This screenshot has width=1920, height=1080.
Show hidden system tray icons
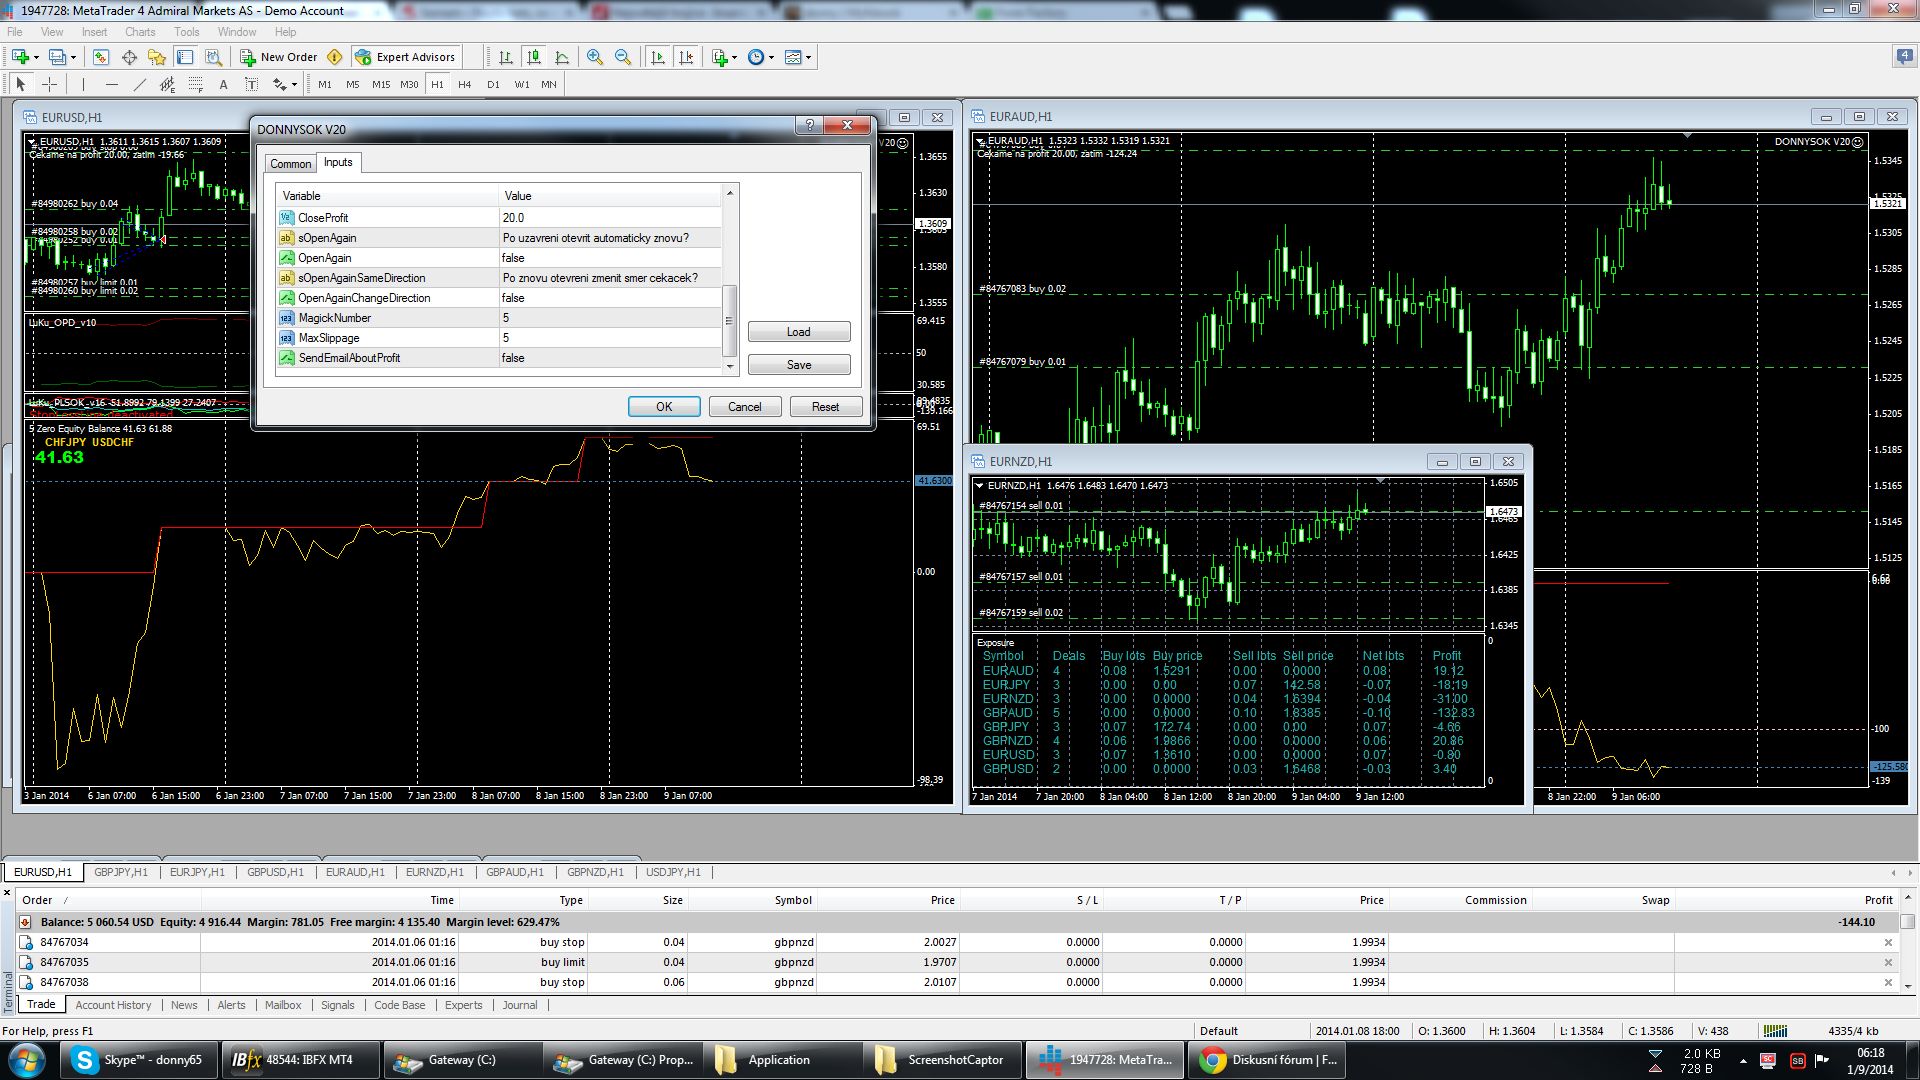(x=1743, y=1060)
